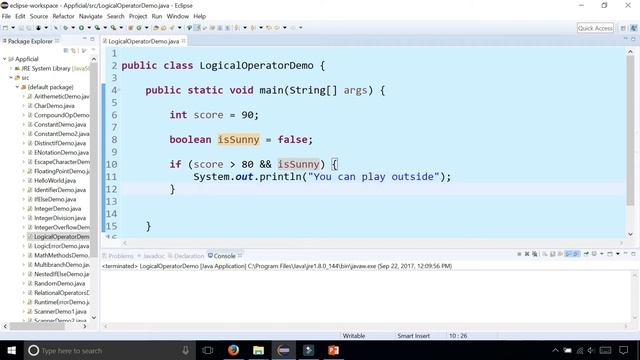This screenshot has width=640, height=360.
Task: Click the Pin Console icon
Action: click(x=586, y=254)
